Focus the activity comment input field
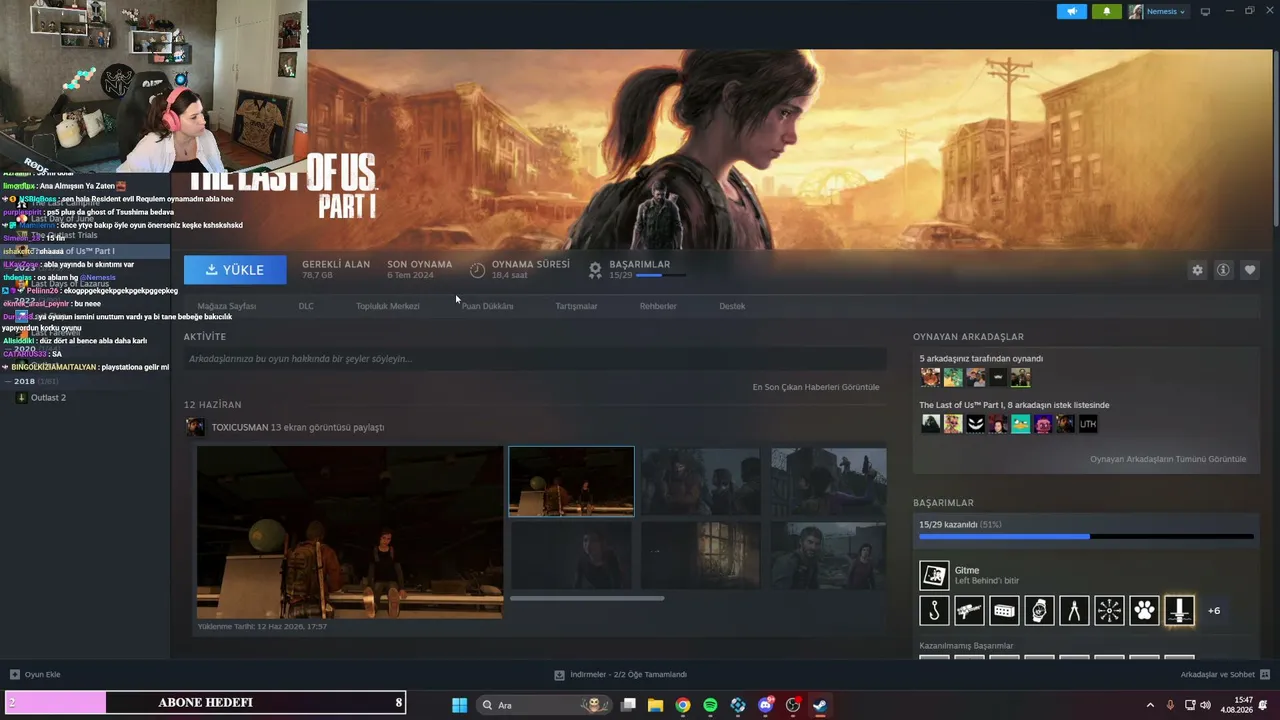Image resolution: width=1280 pixels, height=720 pixels. 535,359
